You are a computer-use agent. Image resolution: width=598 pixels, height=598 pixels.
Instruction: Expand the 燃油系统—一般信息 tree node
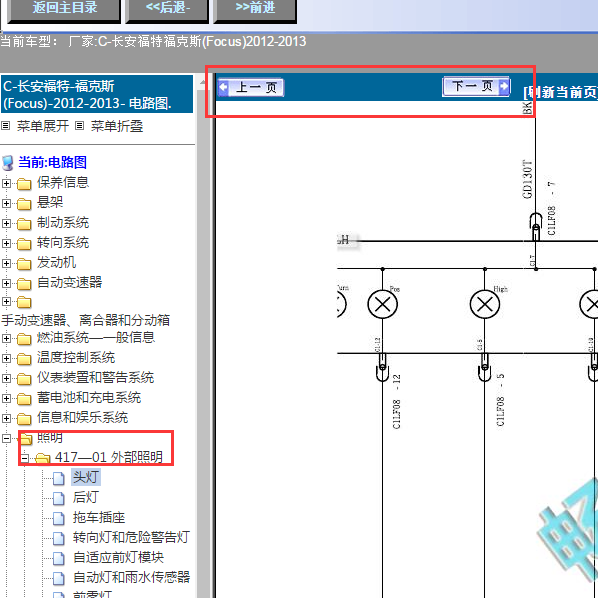pyautogui.click(x=6, y=338)
